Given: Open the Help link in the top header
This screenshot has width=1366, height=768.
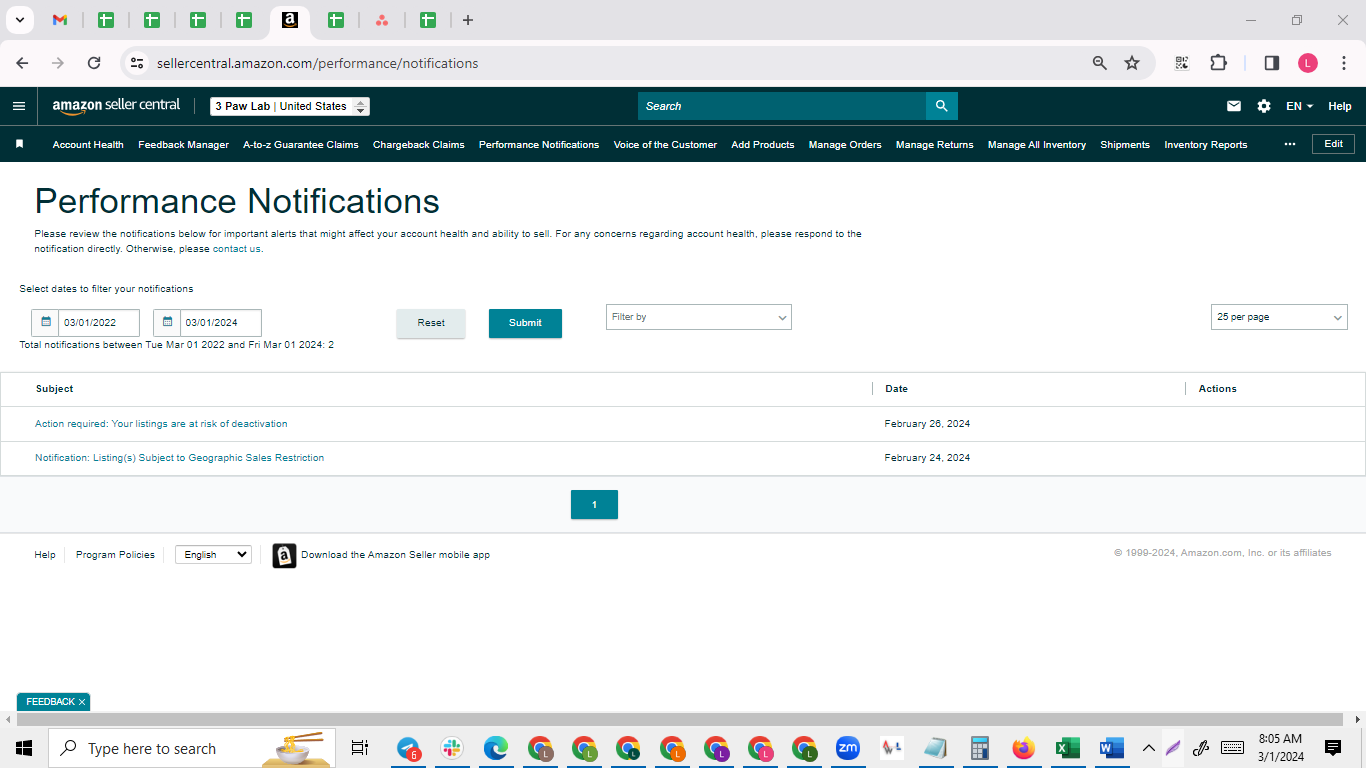Looking at the screenshot, I should [x=1340, y=106].
